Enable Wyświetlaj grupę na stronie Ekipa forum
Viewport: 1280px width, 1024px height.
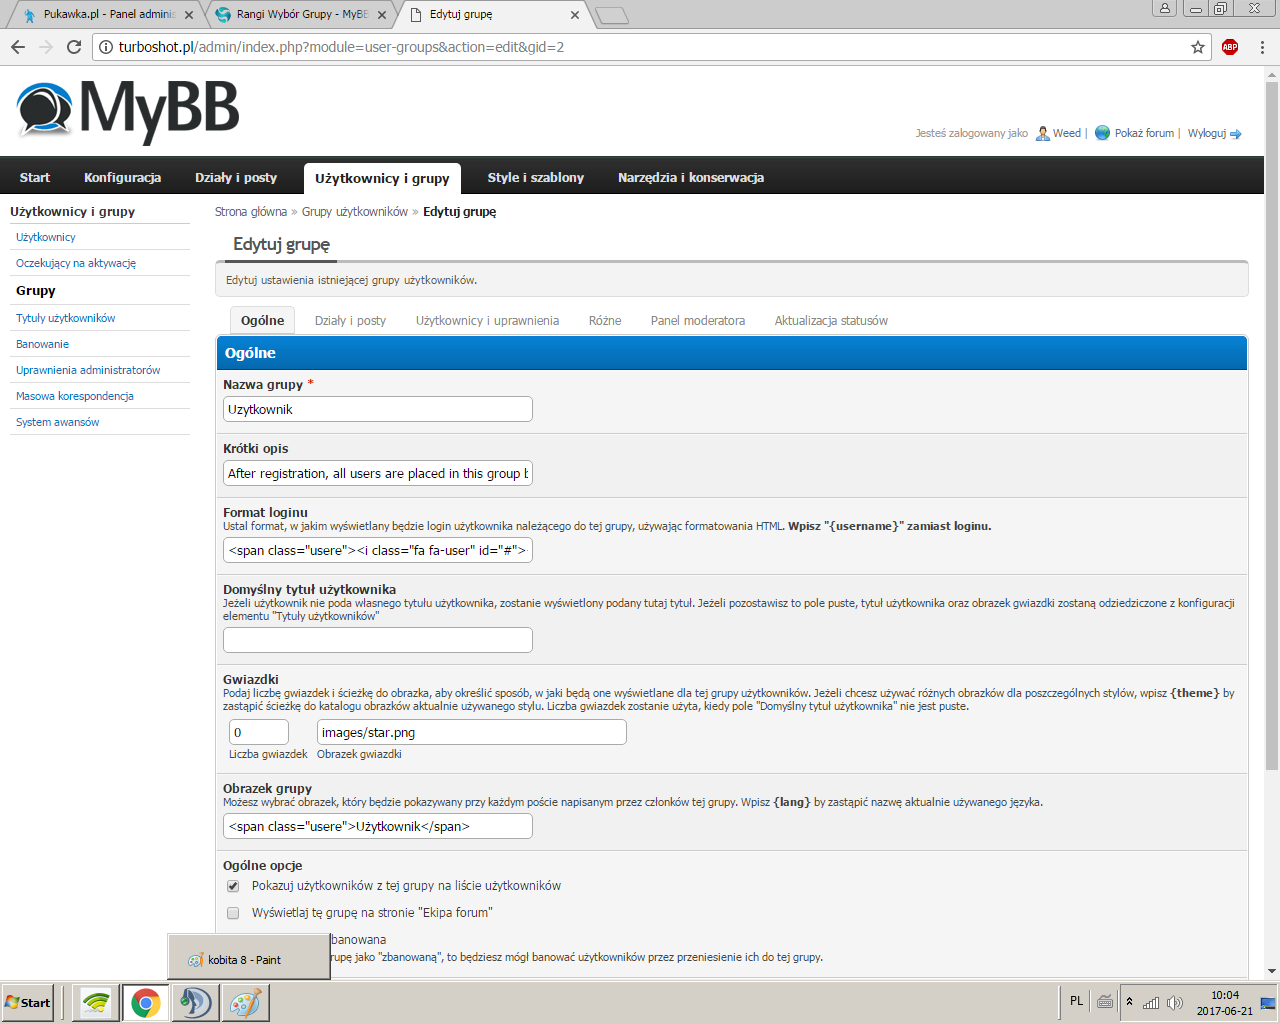(233, 913)
